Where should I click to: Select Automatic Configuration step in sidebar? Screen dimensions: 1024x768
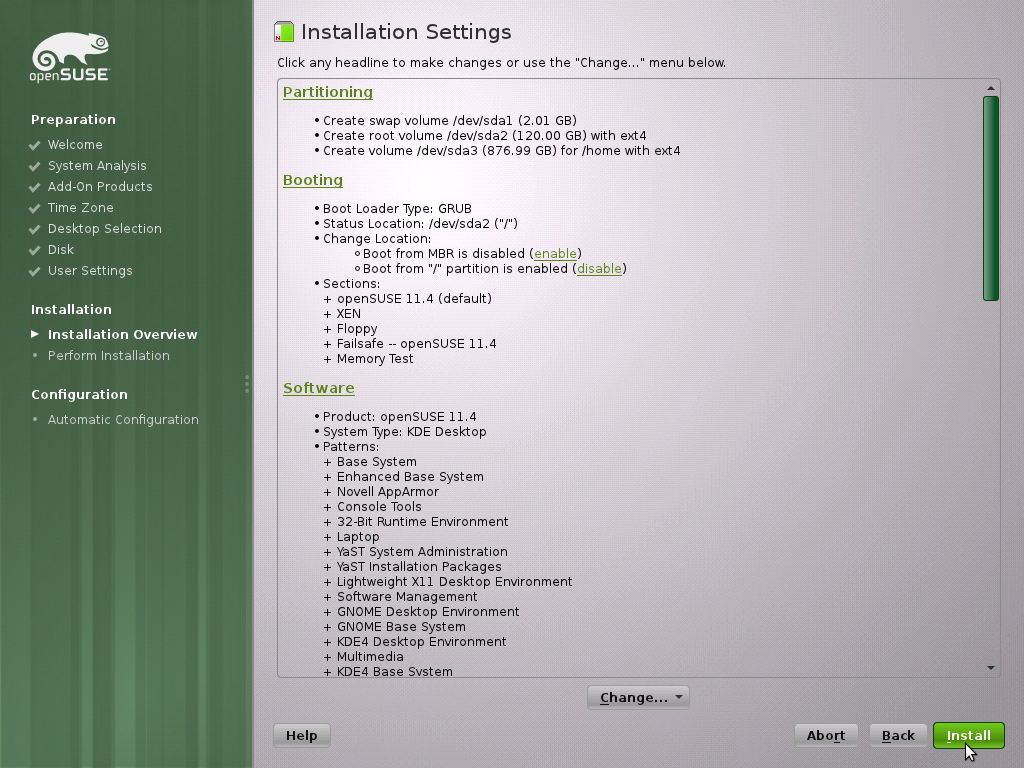click(123, 419)
